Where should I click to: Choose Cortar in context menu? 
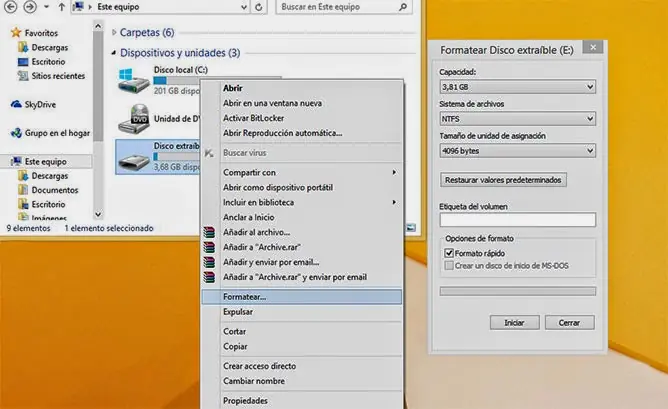pos(302,331)
